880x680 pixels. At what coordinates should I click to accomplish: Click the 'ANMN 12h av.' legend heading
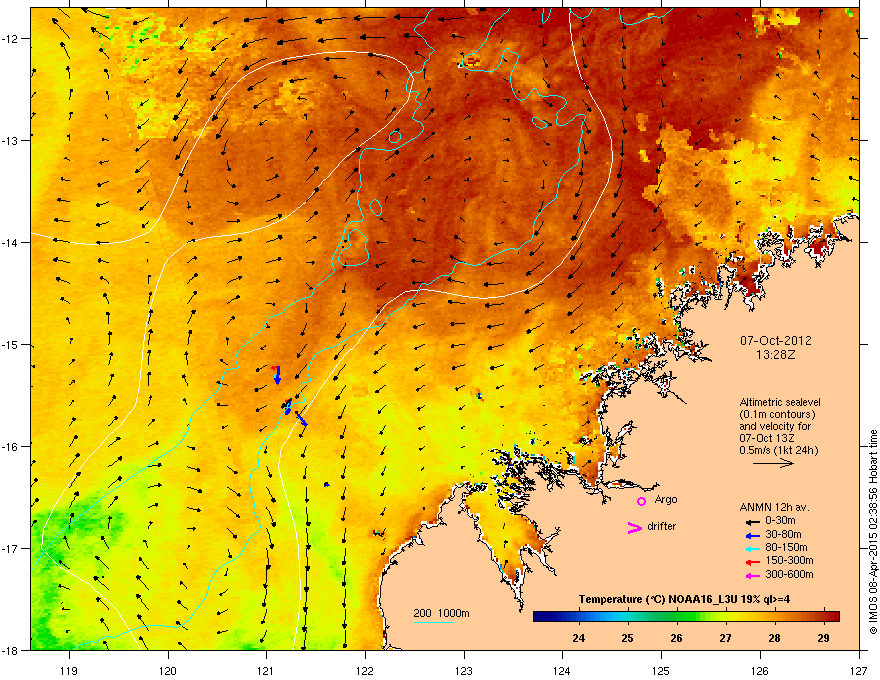tap(774, 507)
